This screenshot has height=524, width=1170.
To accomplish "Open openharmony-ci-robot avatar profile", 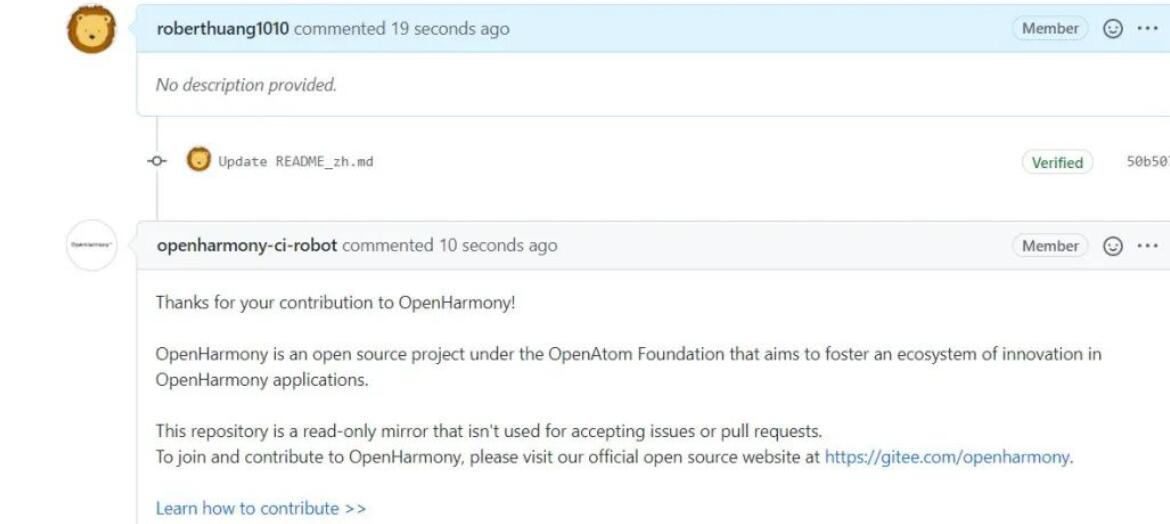I will coord(92,245).
